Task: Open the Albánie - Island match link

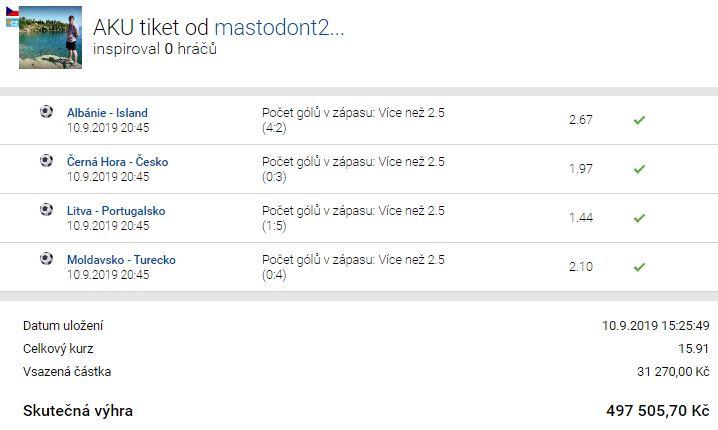Action: tap(107, 113)
